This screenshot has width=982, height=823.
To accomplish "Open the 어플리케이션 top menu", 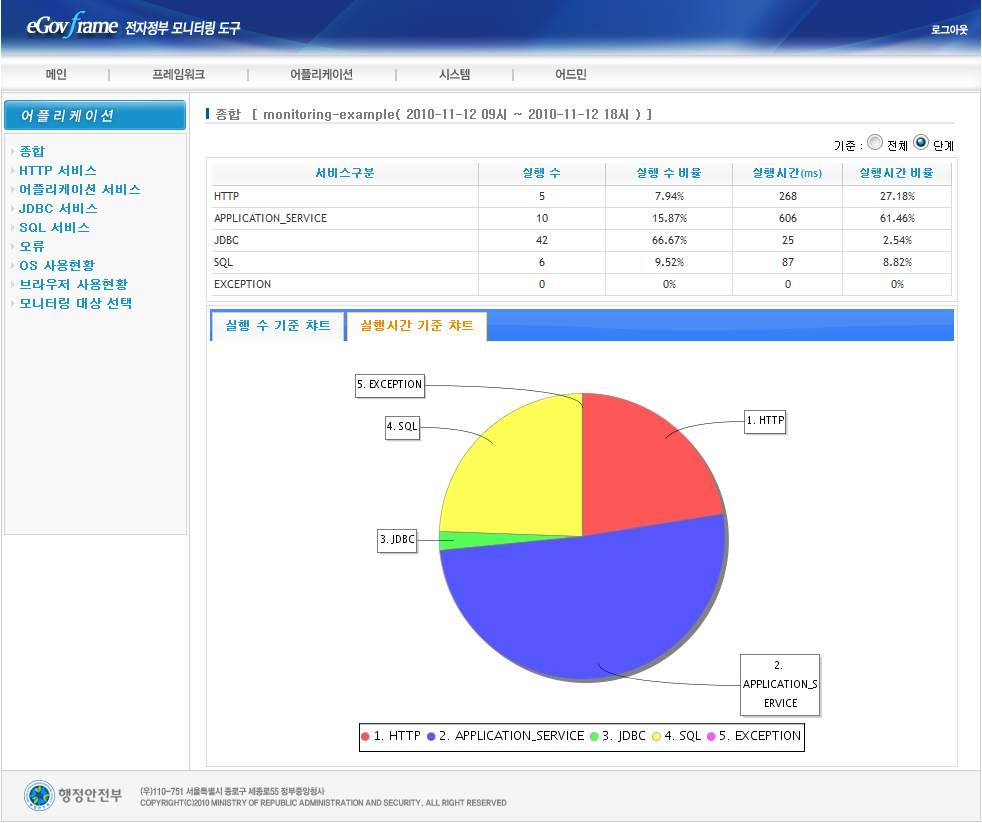I will click(321, 74).
